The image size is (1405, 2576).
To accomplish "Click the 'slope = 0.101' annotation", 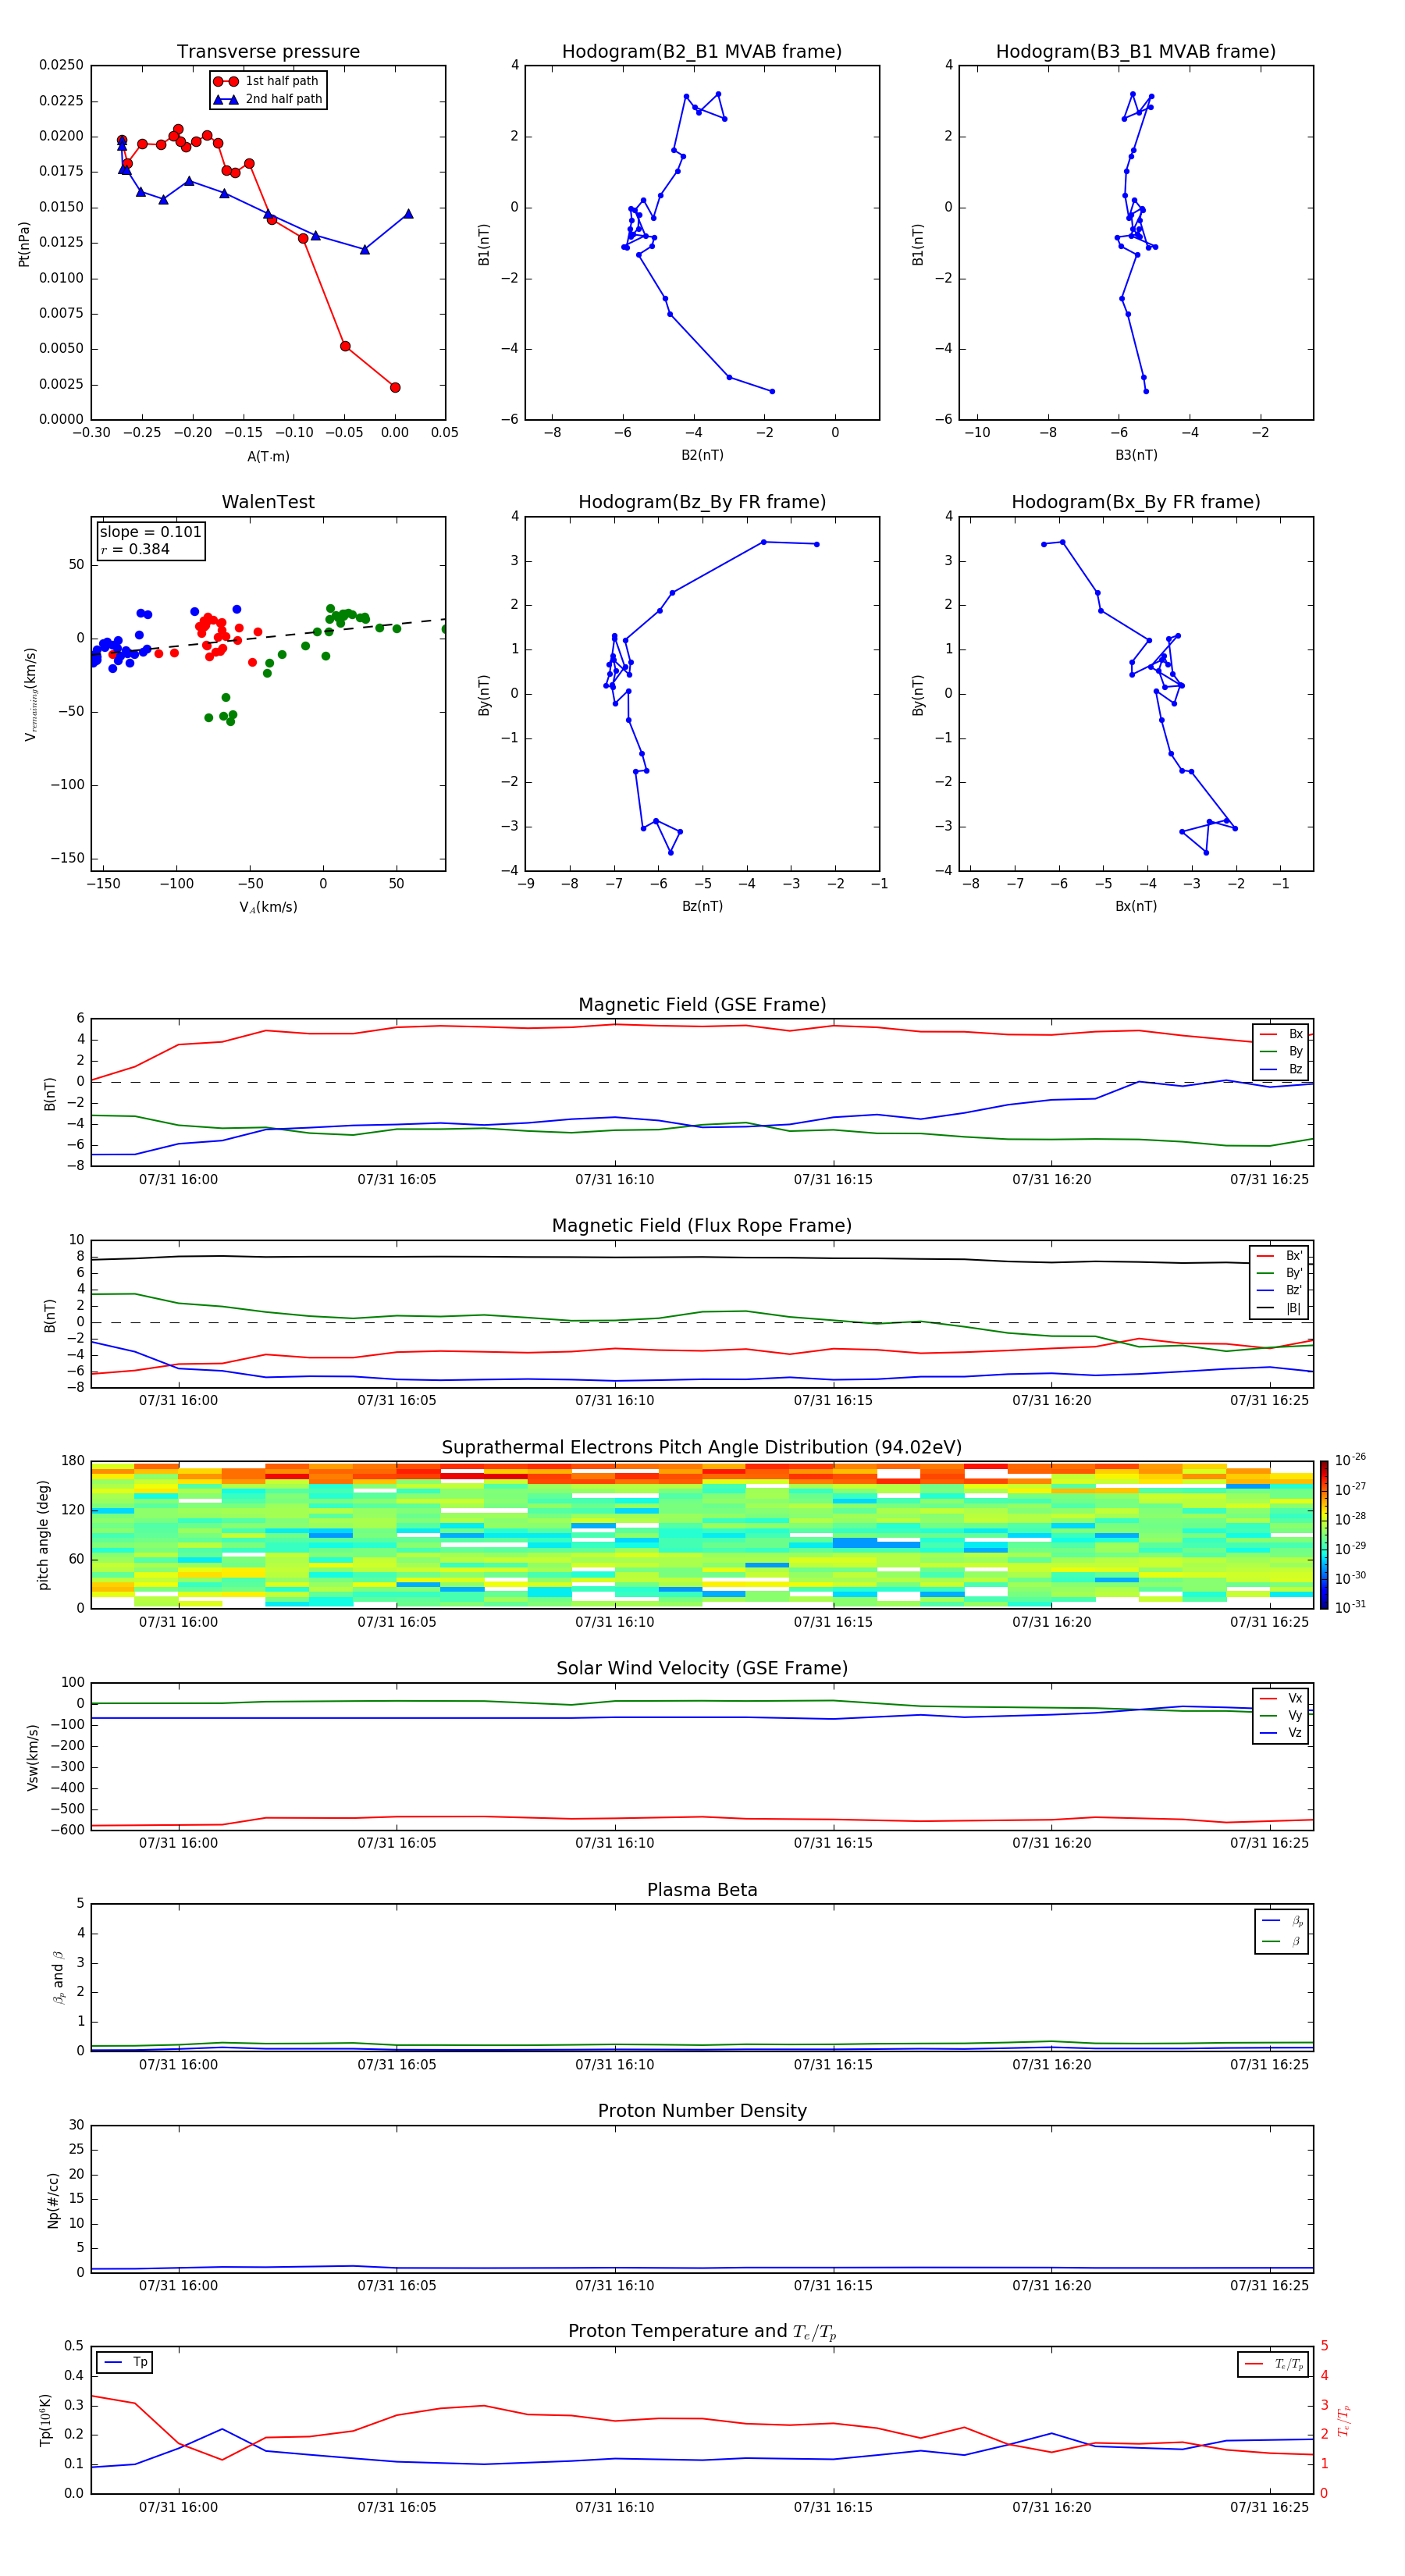I will pos(151,532).
